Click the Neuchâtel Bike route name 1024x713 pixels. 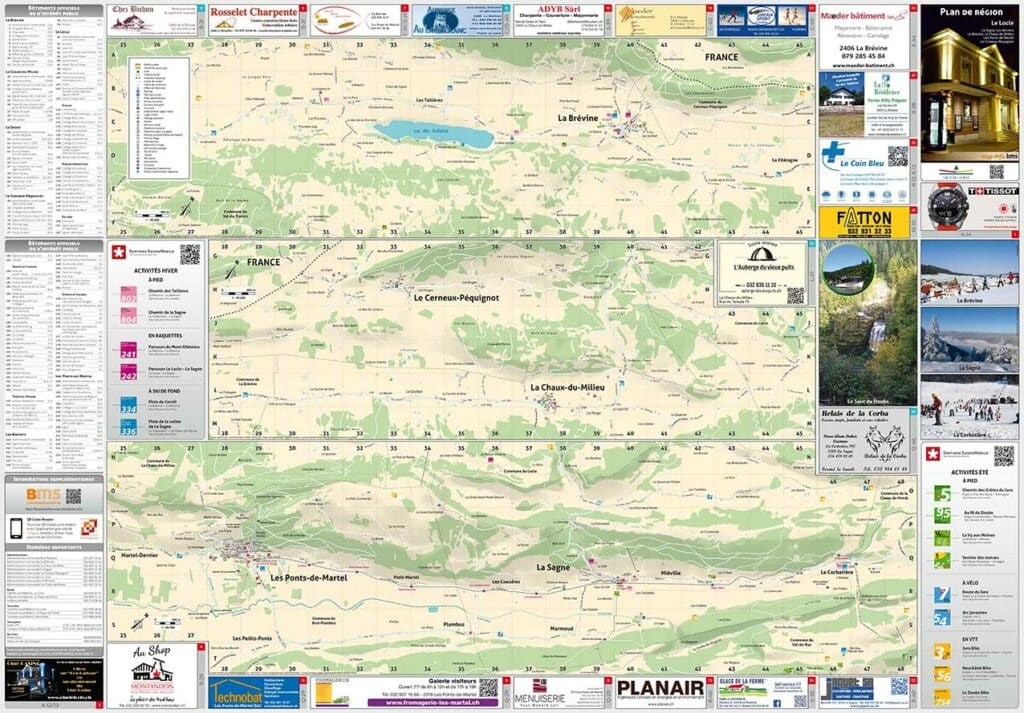tap(976, 670)
